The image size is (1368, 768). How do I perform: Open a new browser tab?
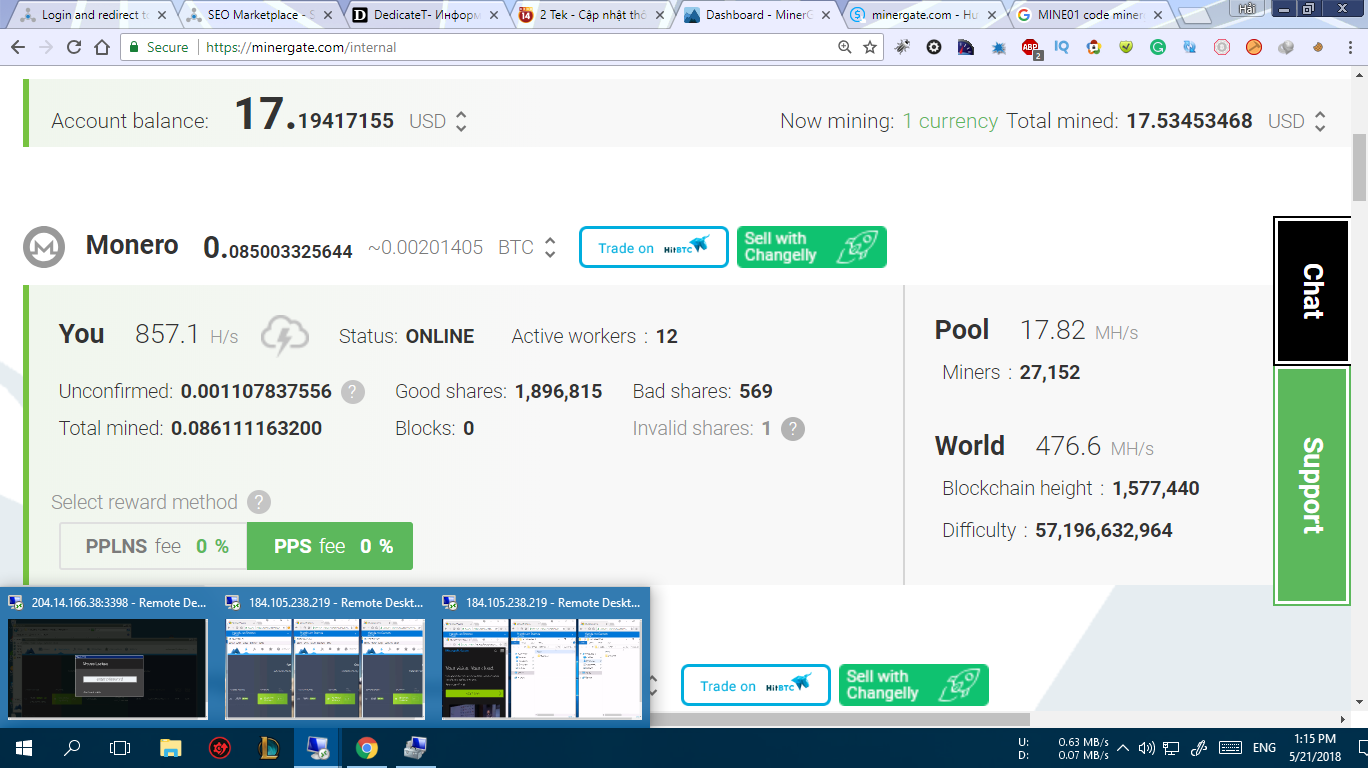tap(1196, 16)
